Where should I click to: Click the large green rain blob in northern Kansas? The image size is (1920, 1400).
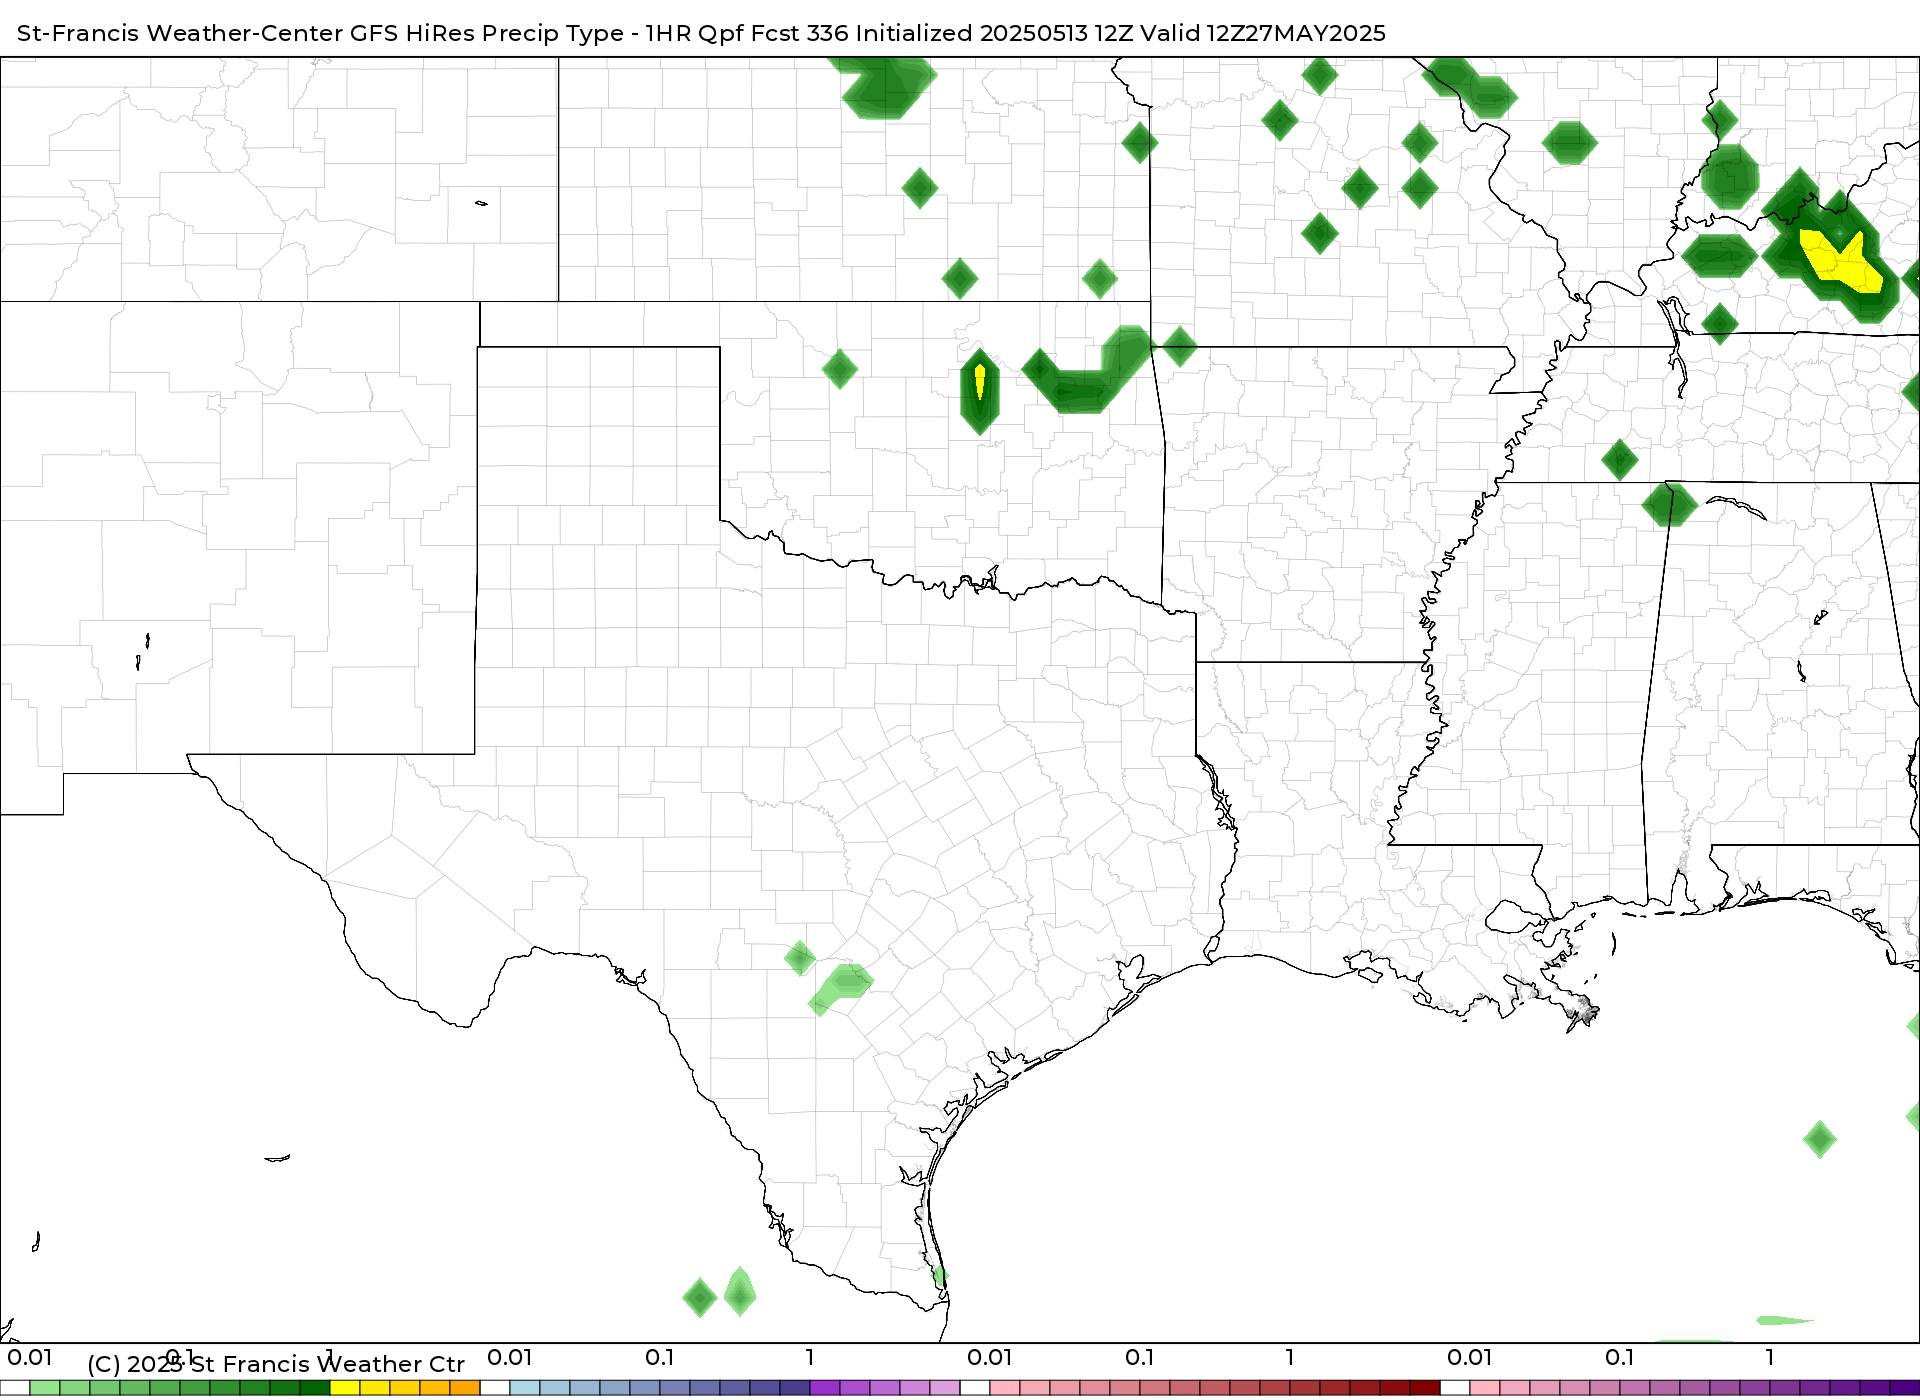(x=884, y=87)
